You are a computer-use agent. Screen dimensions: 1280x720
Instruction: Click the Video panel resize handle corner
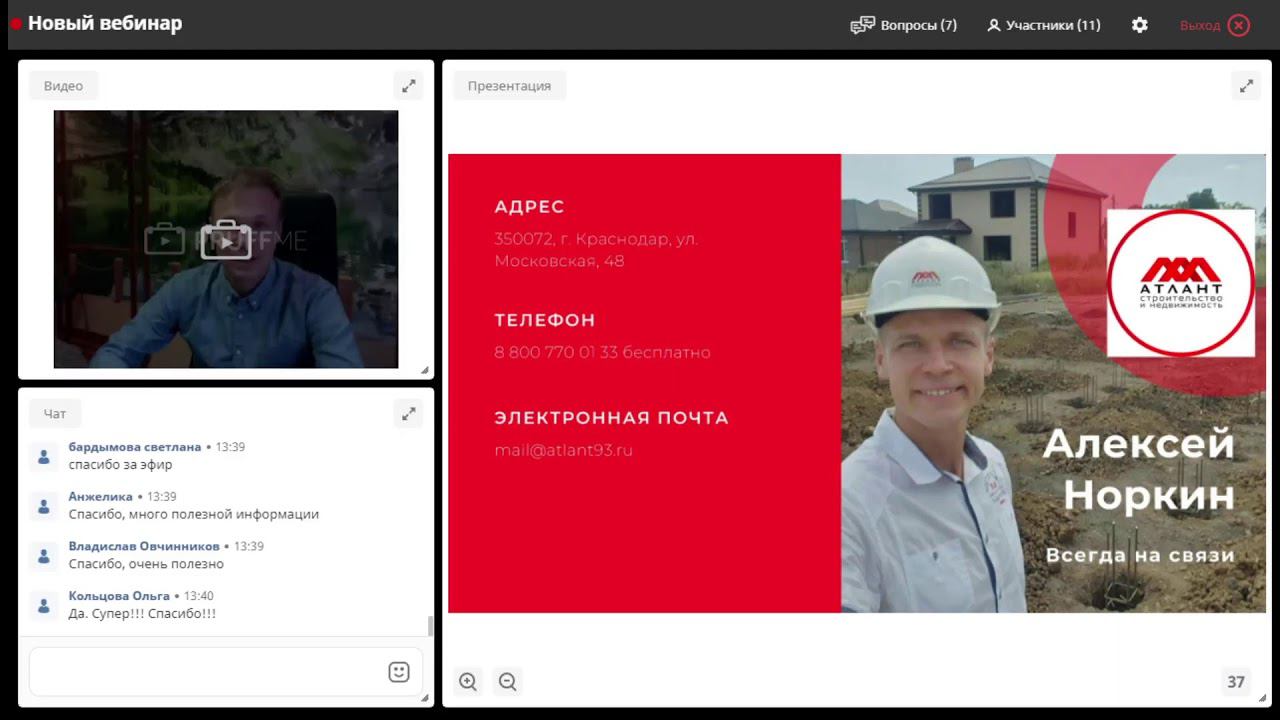425,370
